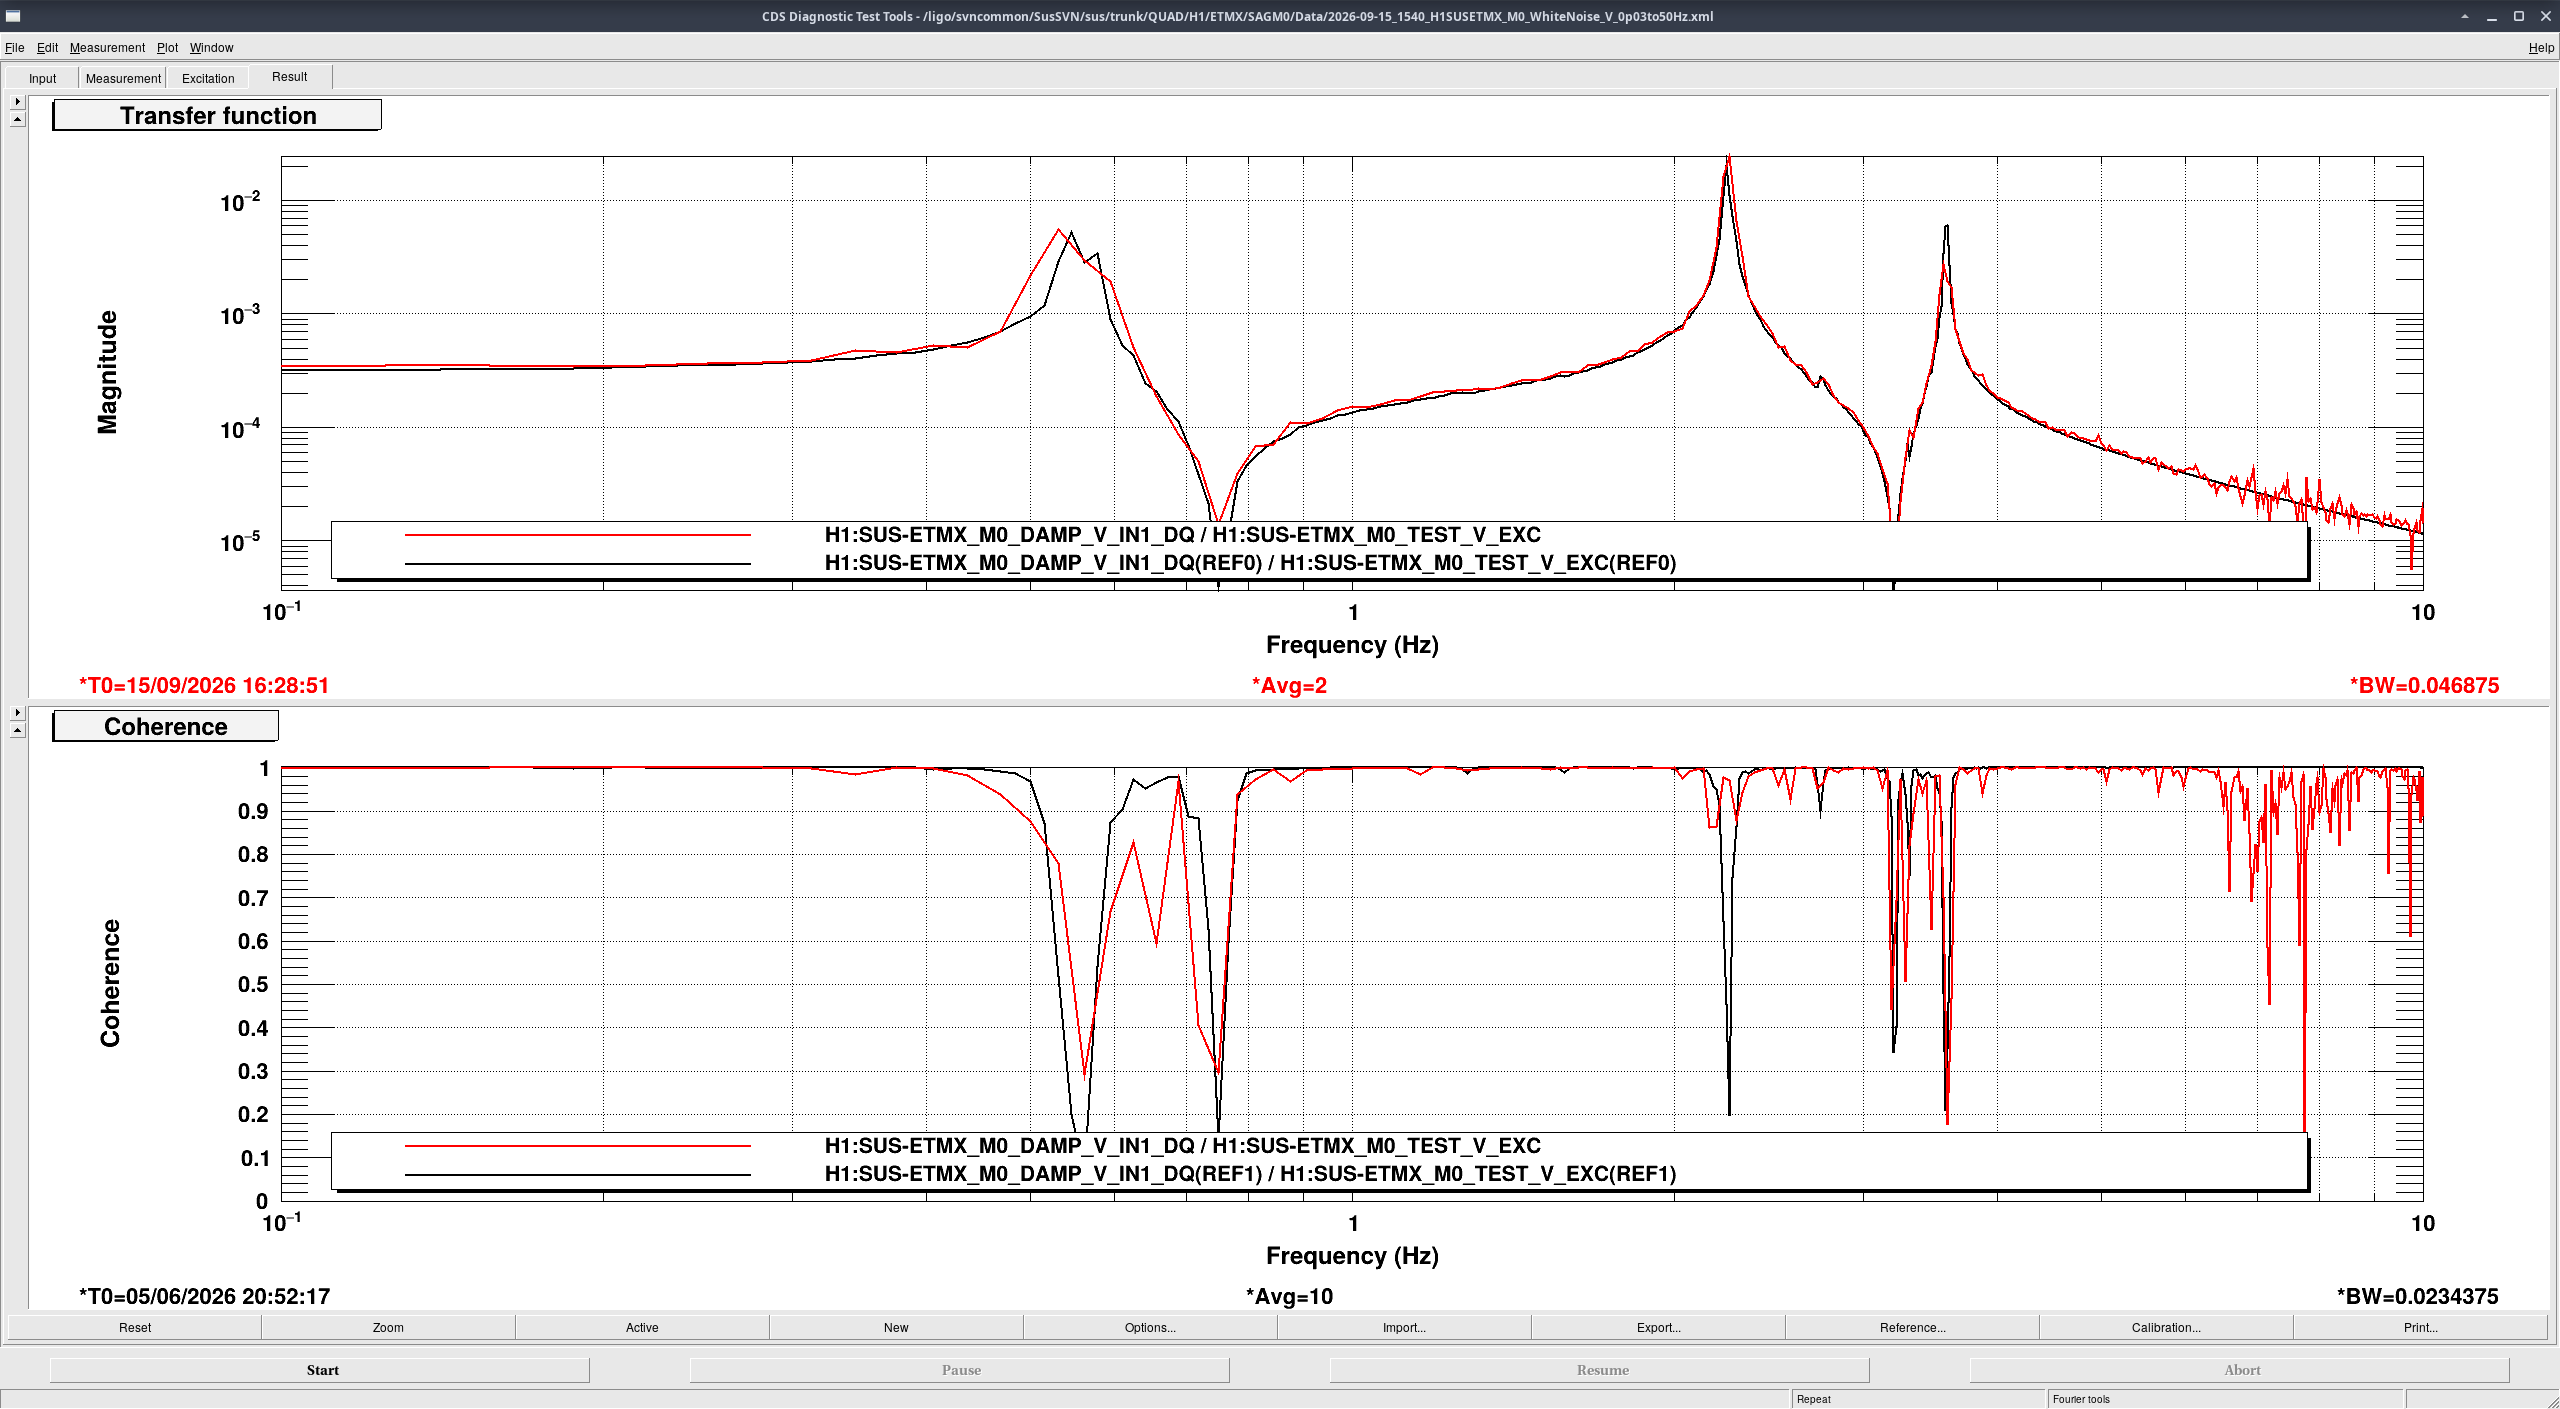The image size is (2560, 1409).
Task: Click the Reference... button
Action: 1912,1327
